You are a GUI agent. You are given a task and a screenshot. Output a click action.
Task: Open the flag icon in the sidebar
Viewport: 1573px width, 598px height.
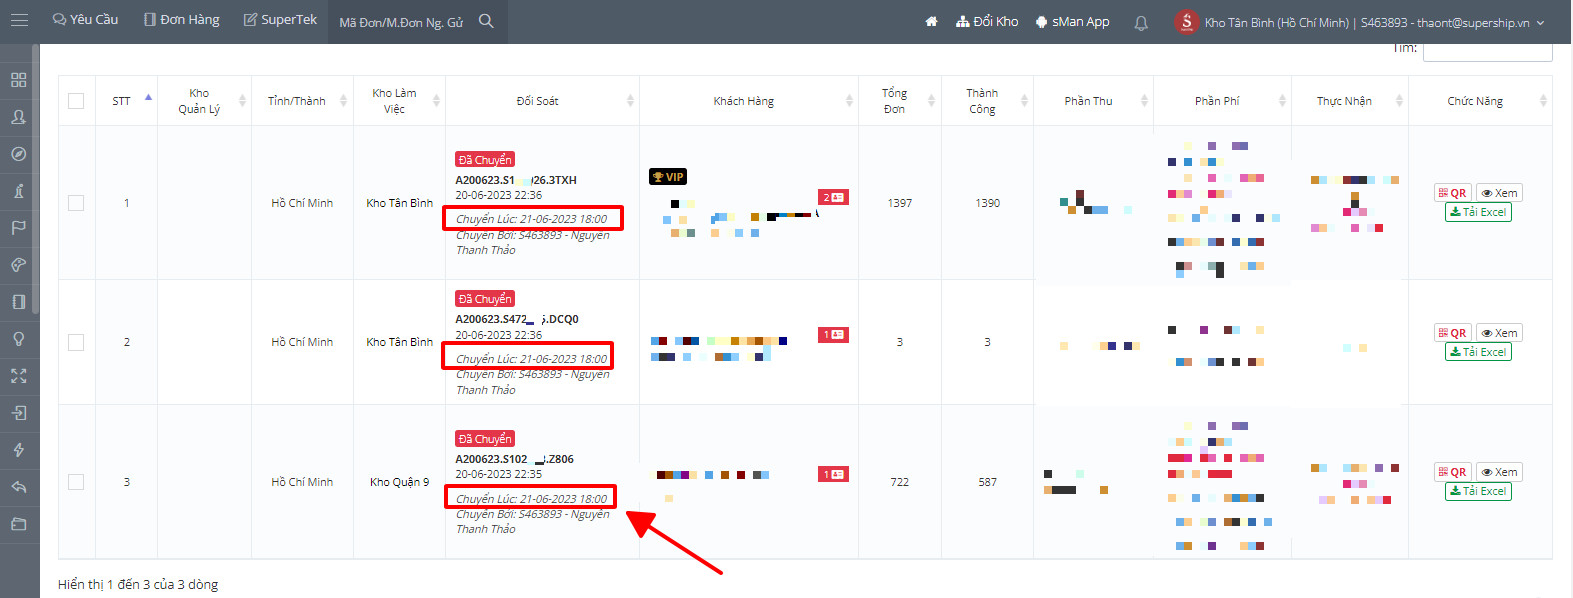pyautogui.click(x=18, y=228)
